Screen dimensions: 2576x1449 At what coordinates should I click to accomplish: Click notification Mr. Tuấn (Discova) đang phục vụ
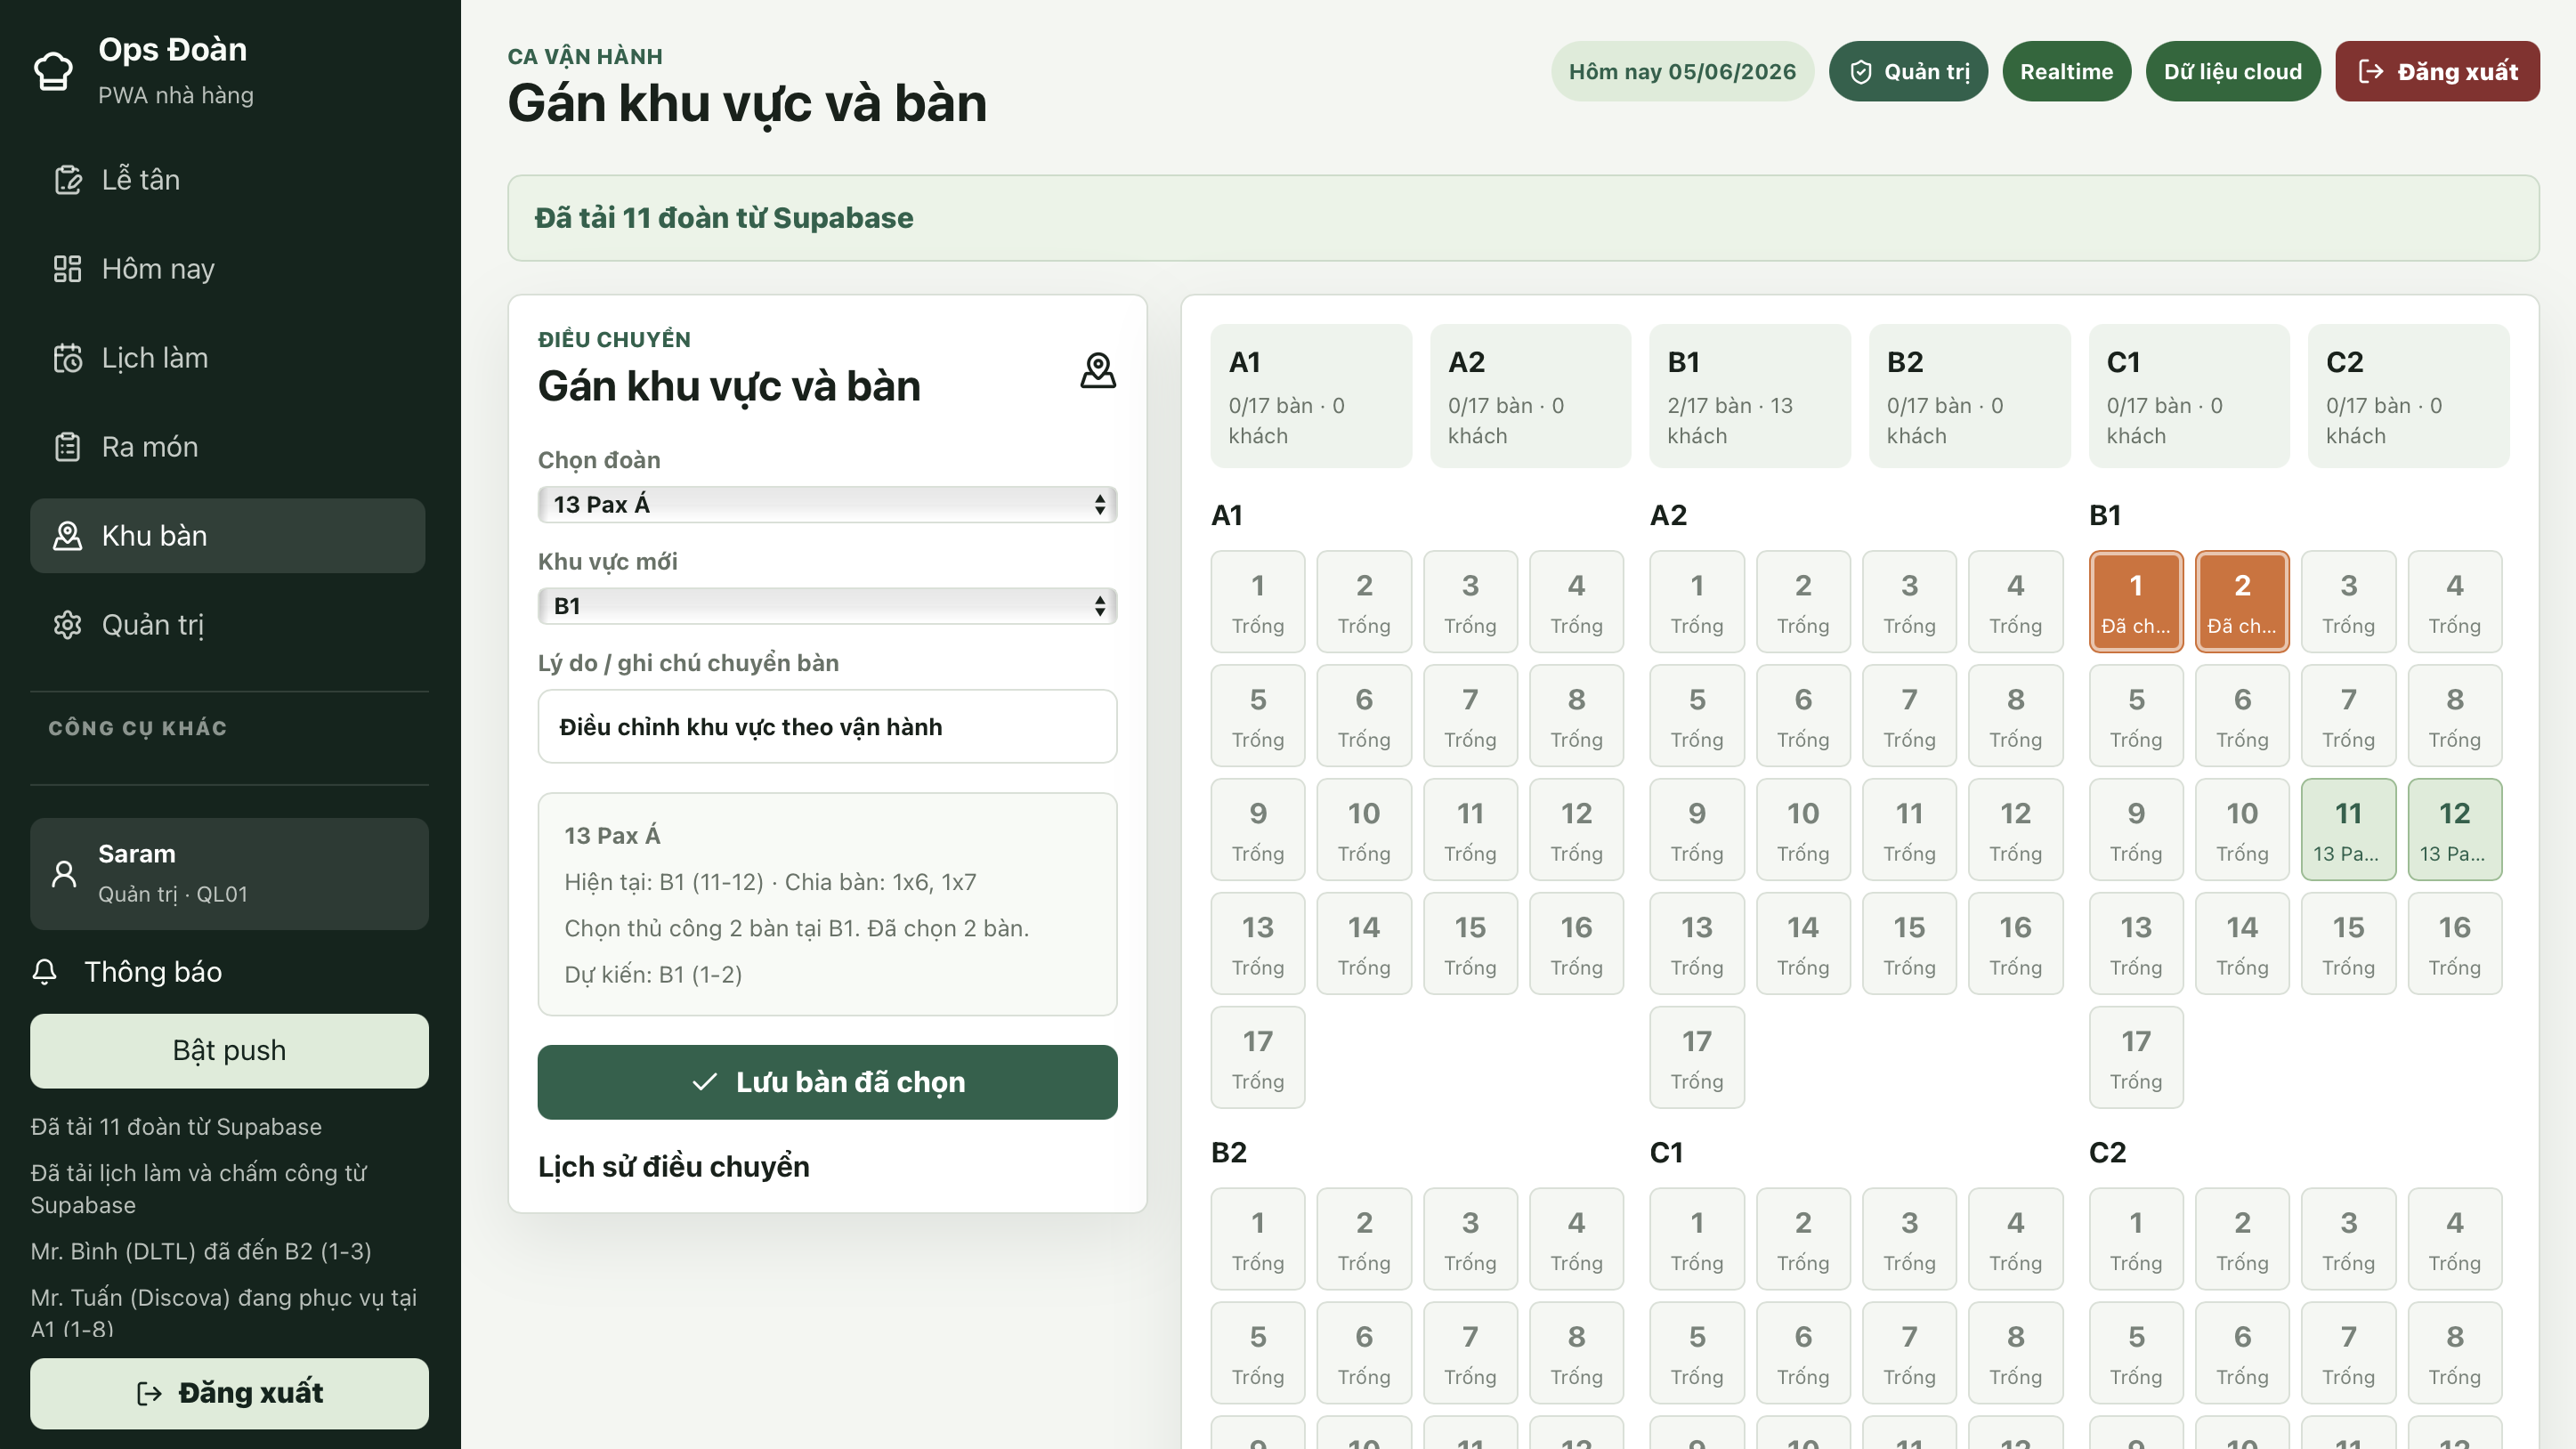224,1312
